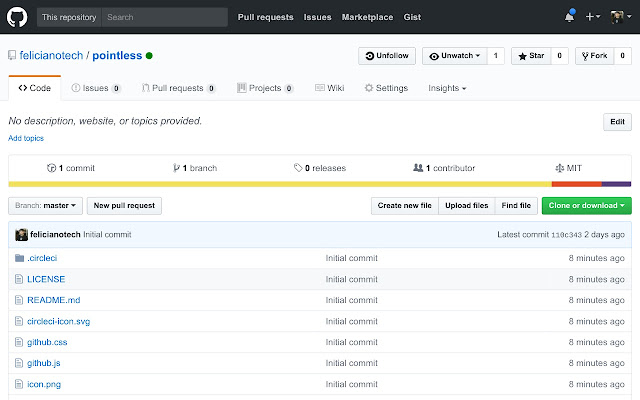Open the plus create-new menu
The width and height of the screenshot is (640, 400).
[x=593, y=17]
